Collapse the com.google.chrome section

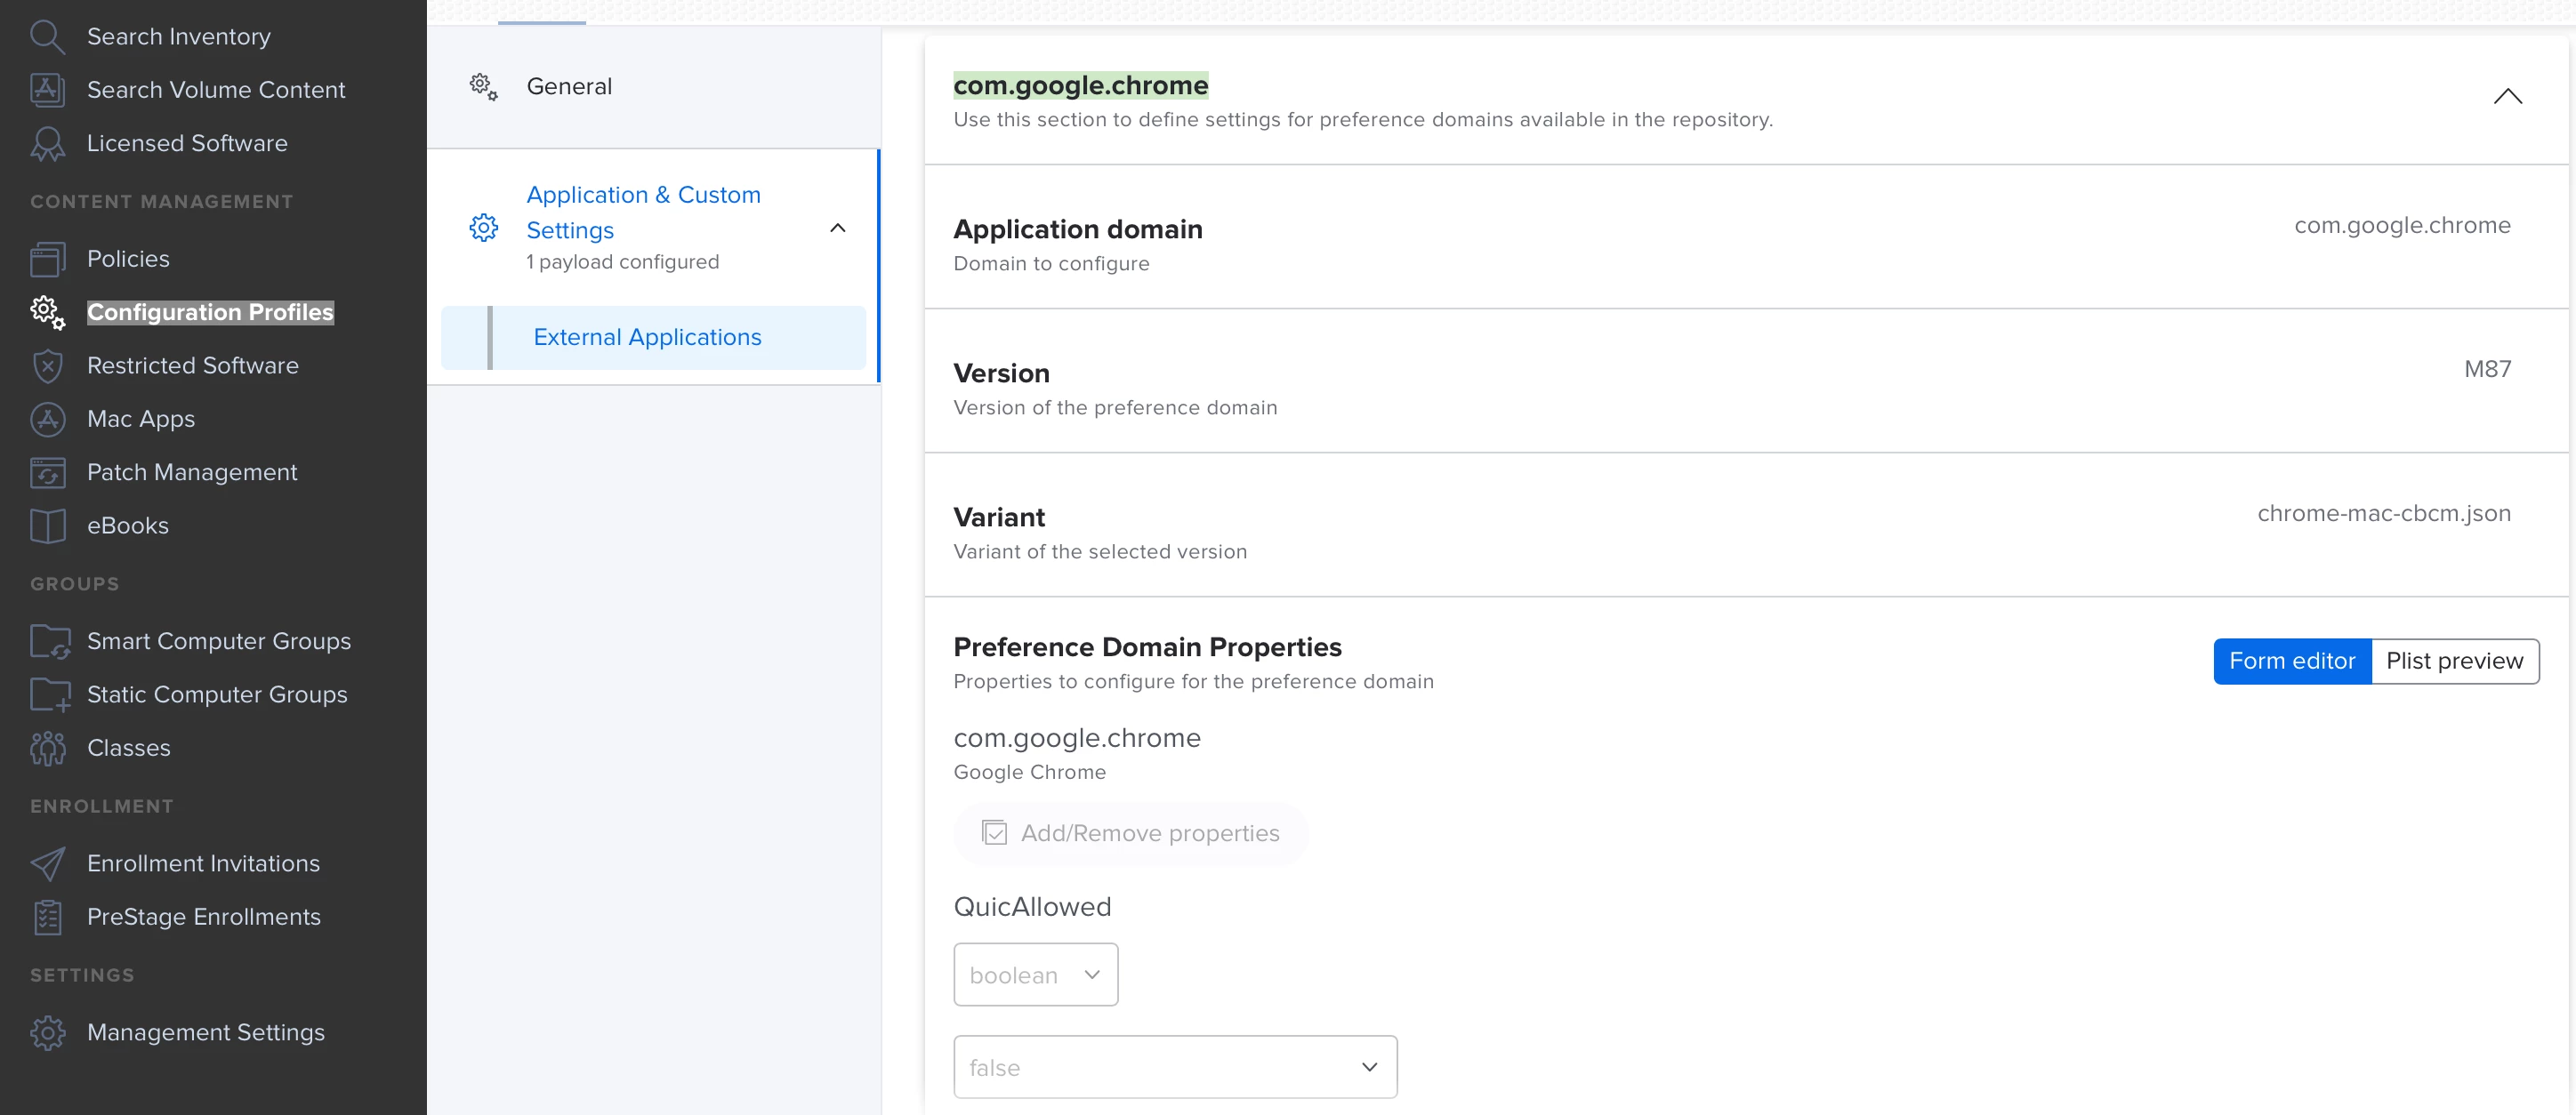(2507, 97)
